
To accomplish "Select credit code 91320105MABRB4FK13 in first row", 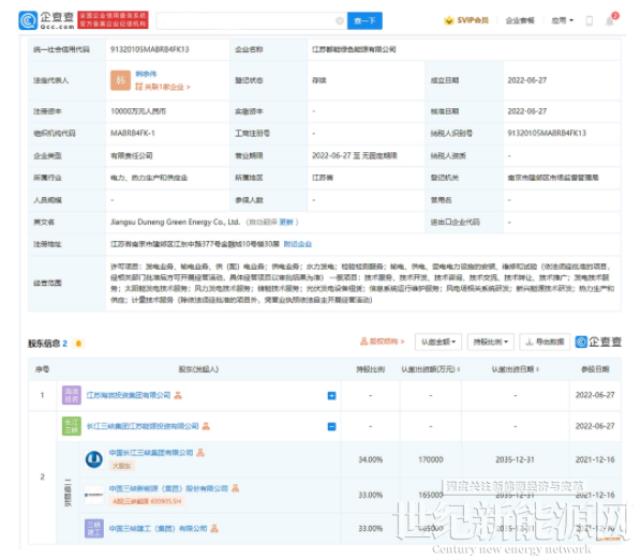I will (150, 49).
